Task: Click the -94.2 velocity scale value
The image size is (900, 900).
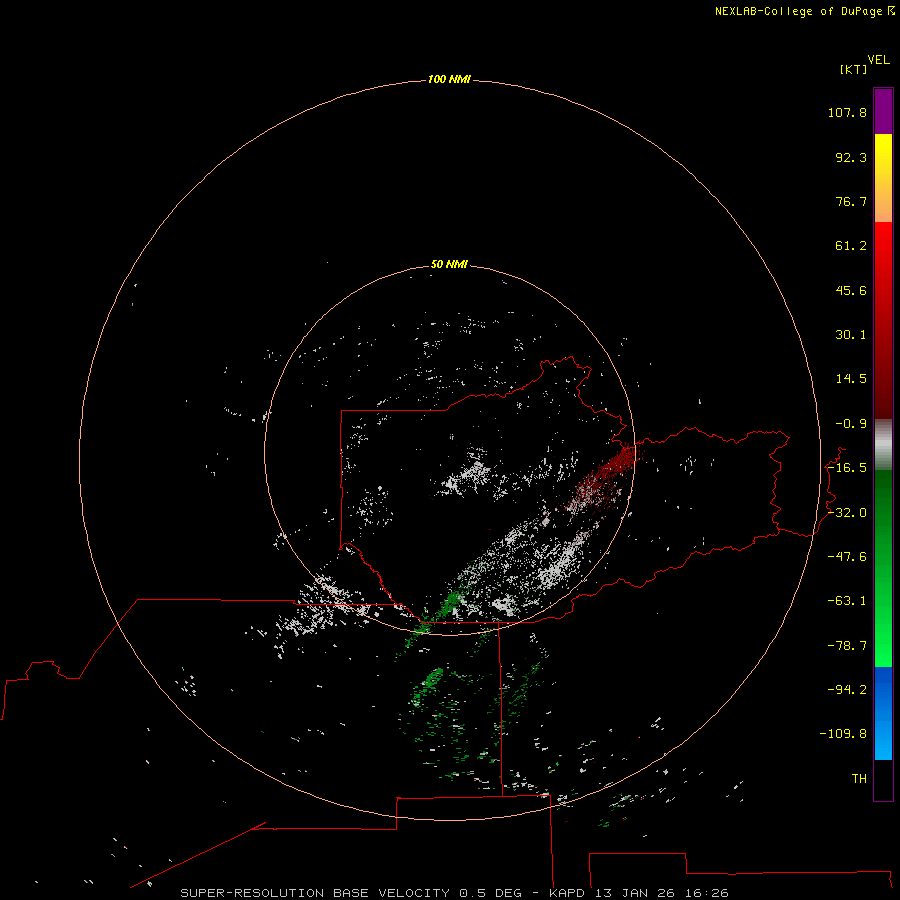Action: 847,690
